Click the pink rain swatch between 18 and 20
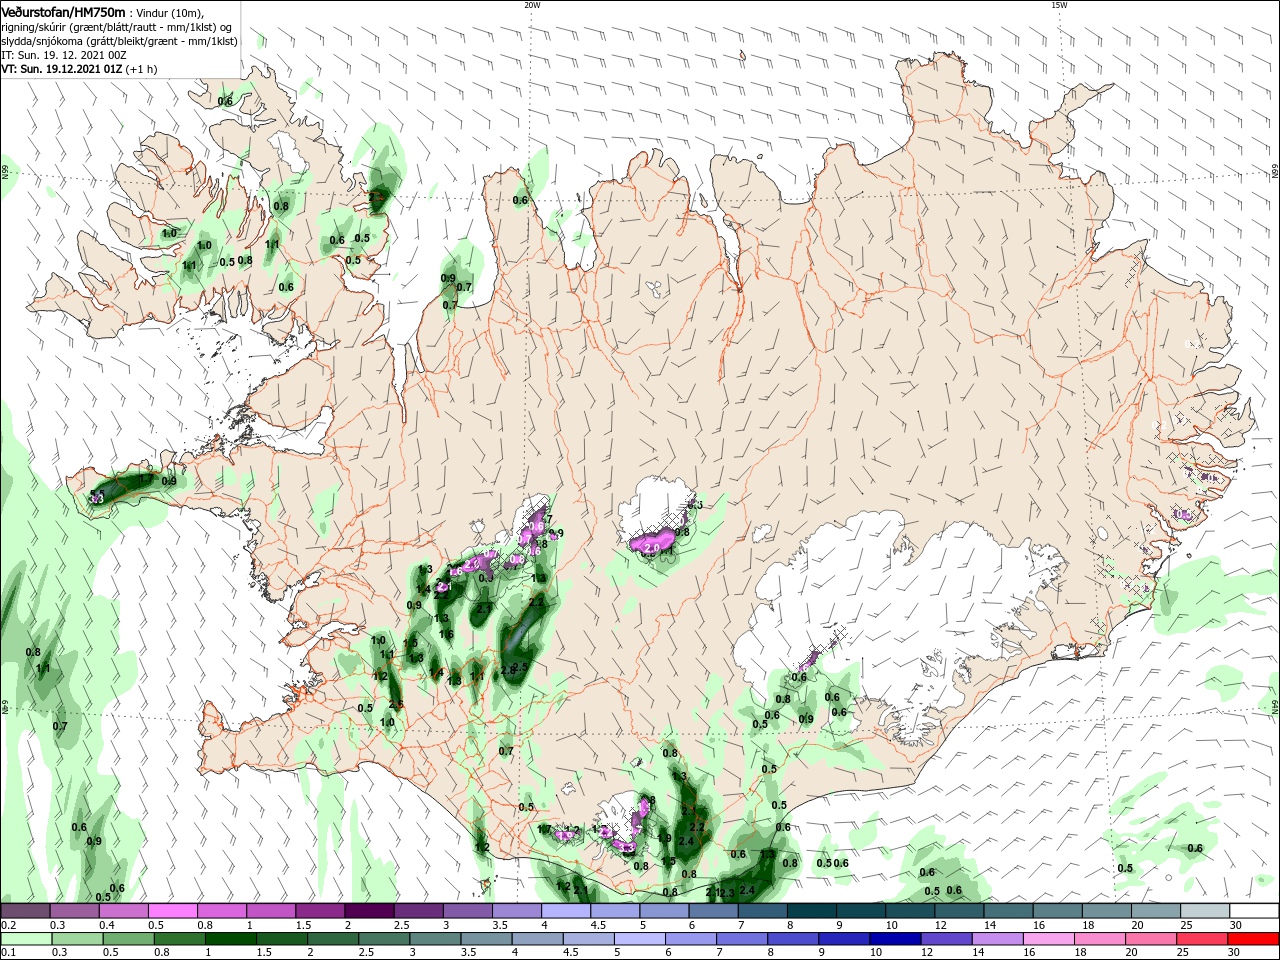 point(1099,939)
